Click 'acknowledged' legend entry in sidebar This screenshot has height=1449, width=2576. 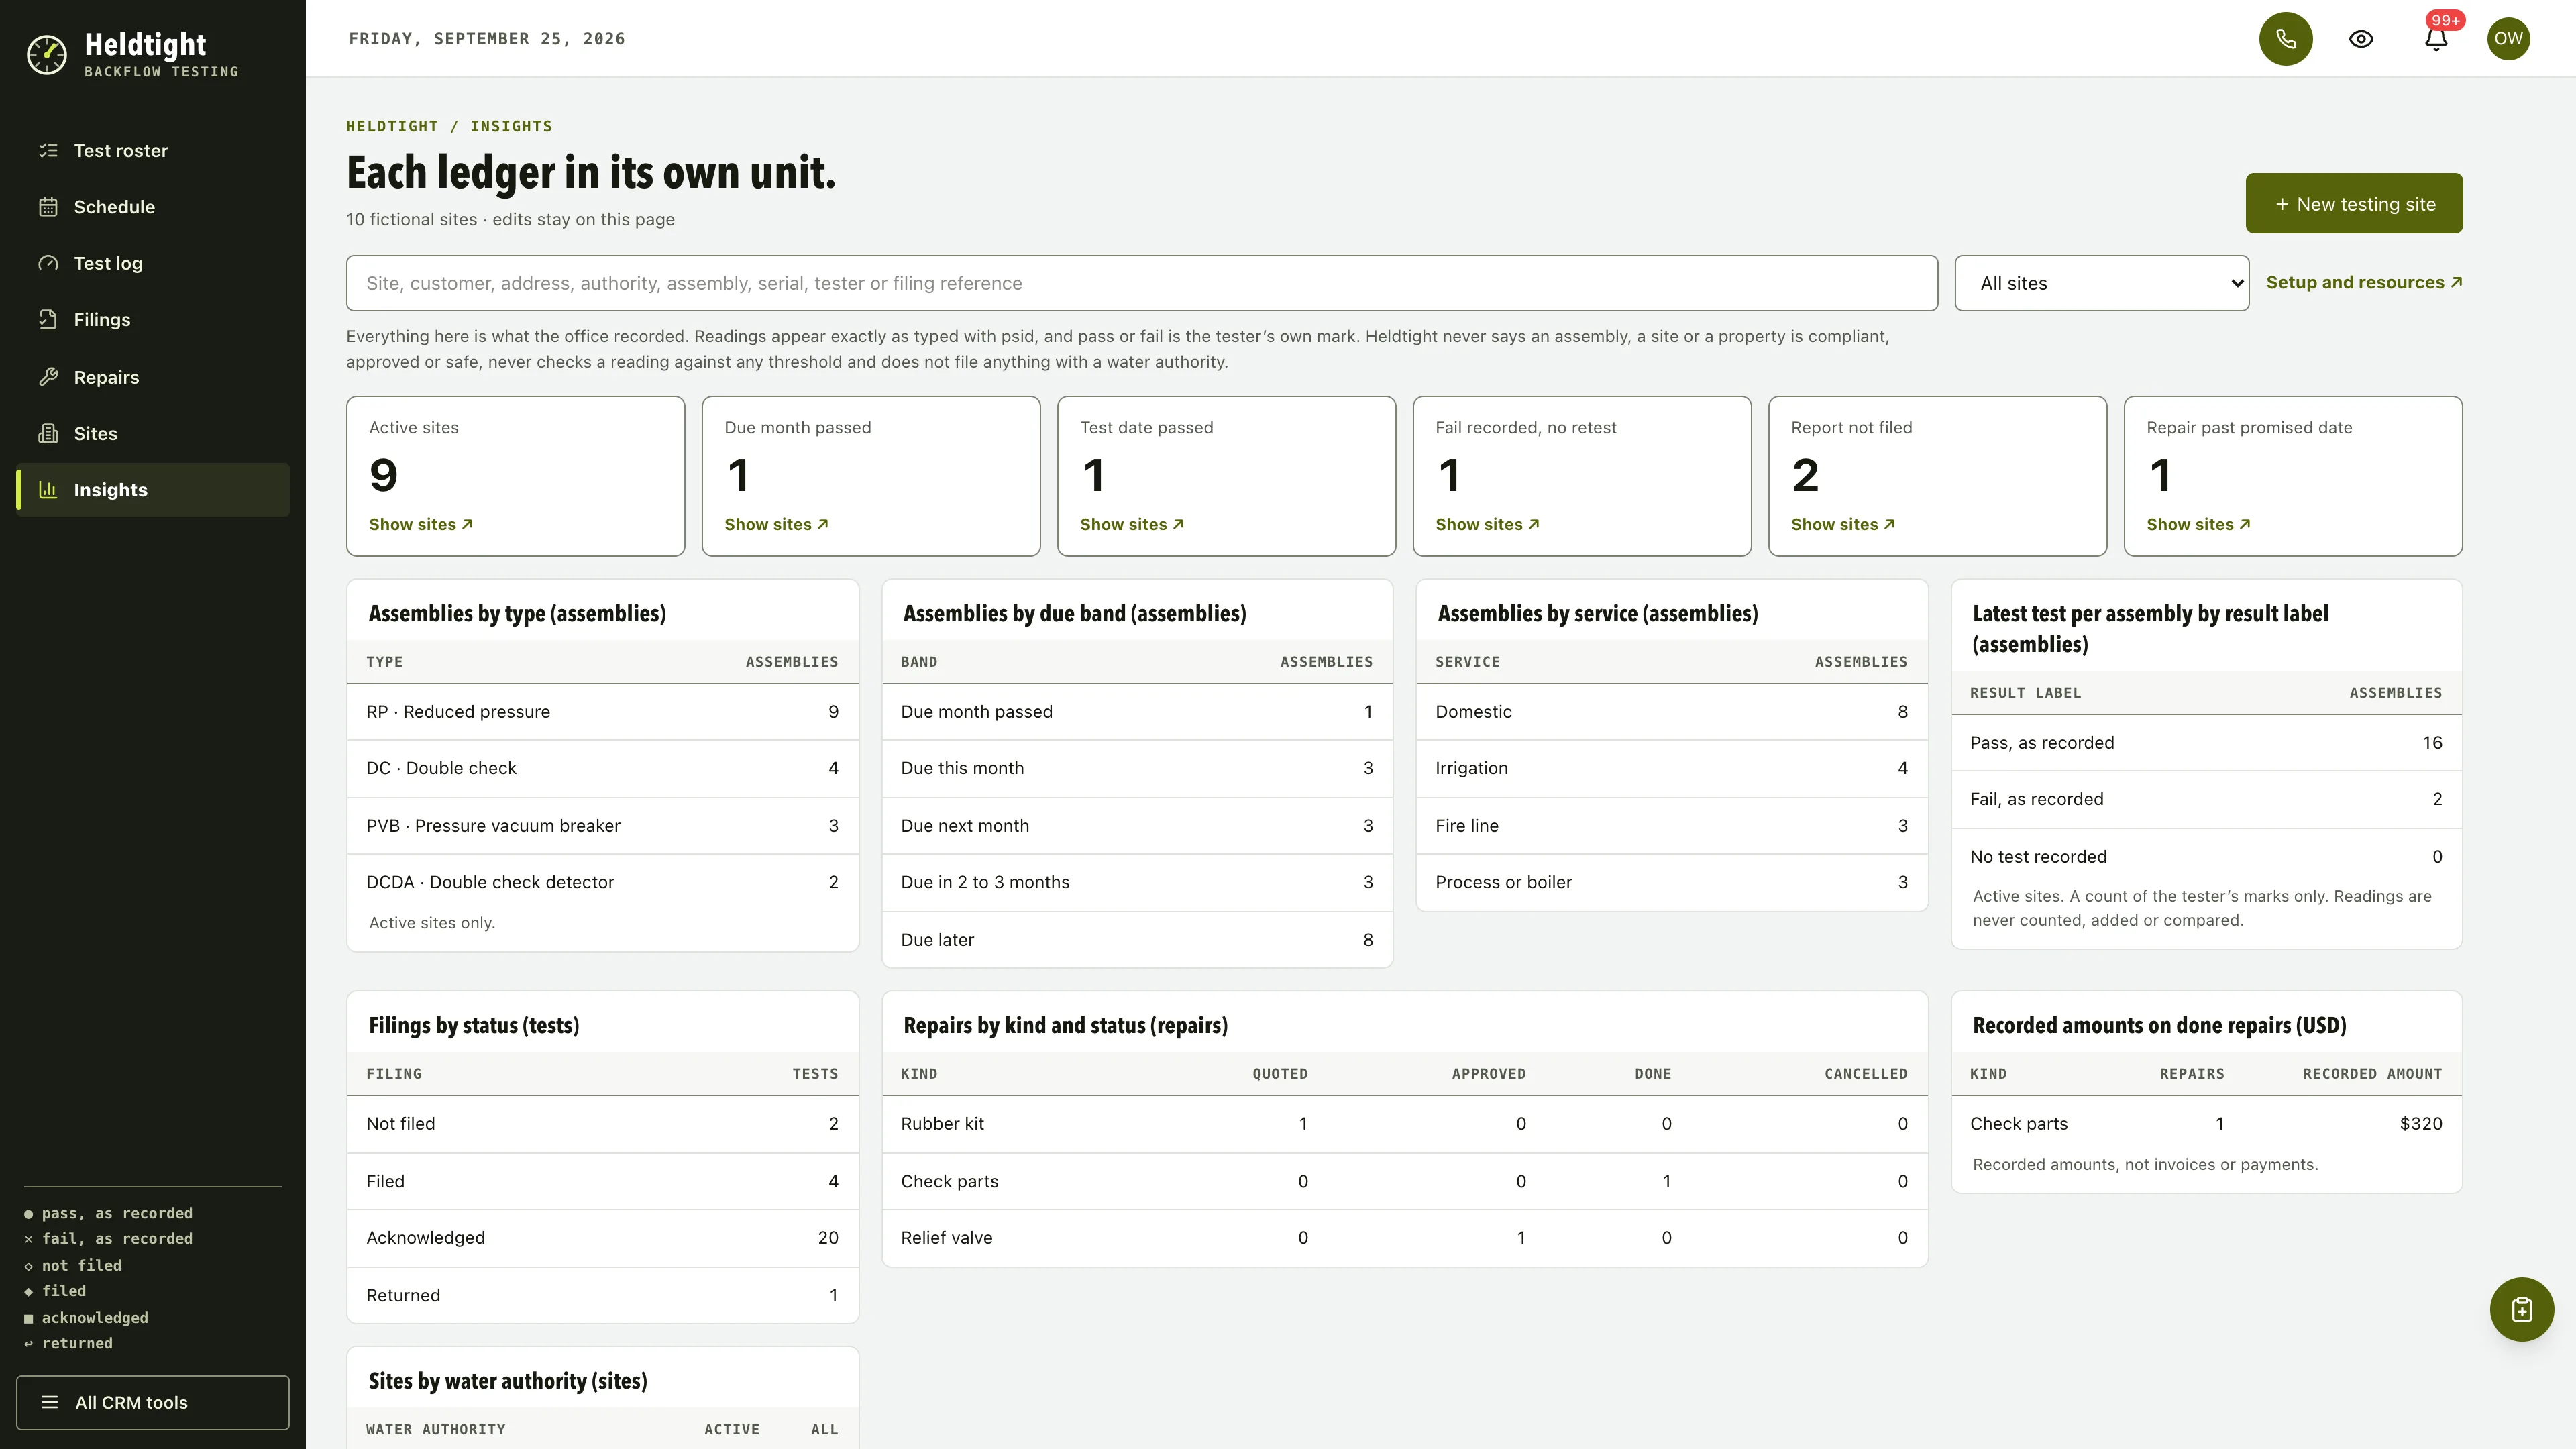pyautogui.click(x=86, y=1318)
